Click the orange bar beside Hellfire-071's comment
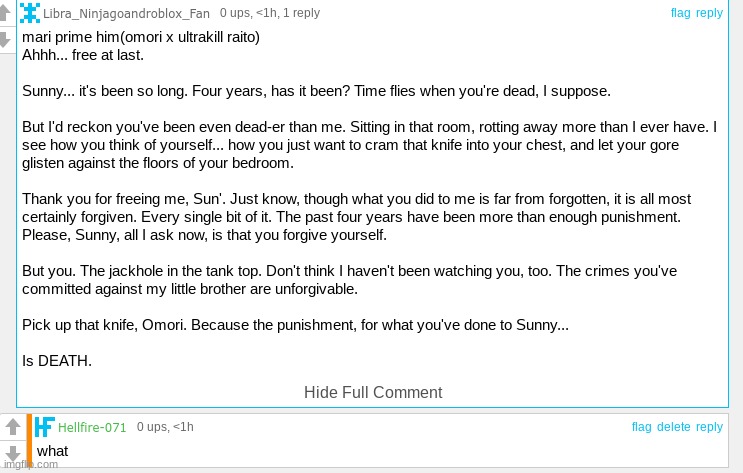Image resolution: width=743 pixels, height=473 pixels. (x=29, y=440)
